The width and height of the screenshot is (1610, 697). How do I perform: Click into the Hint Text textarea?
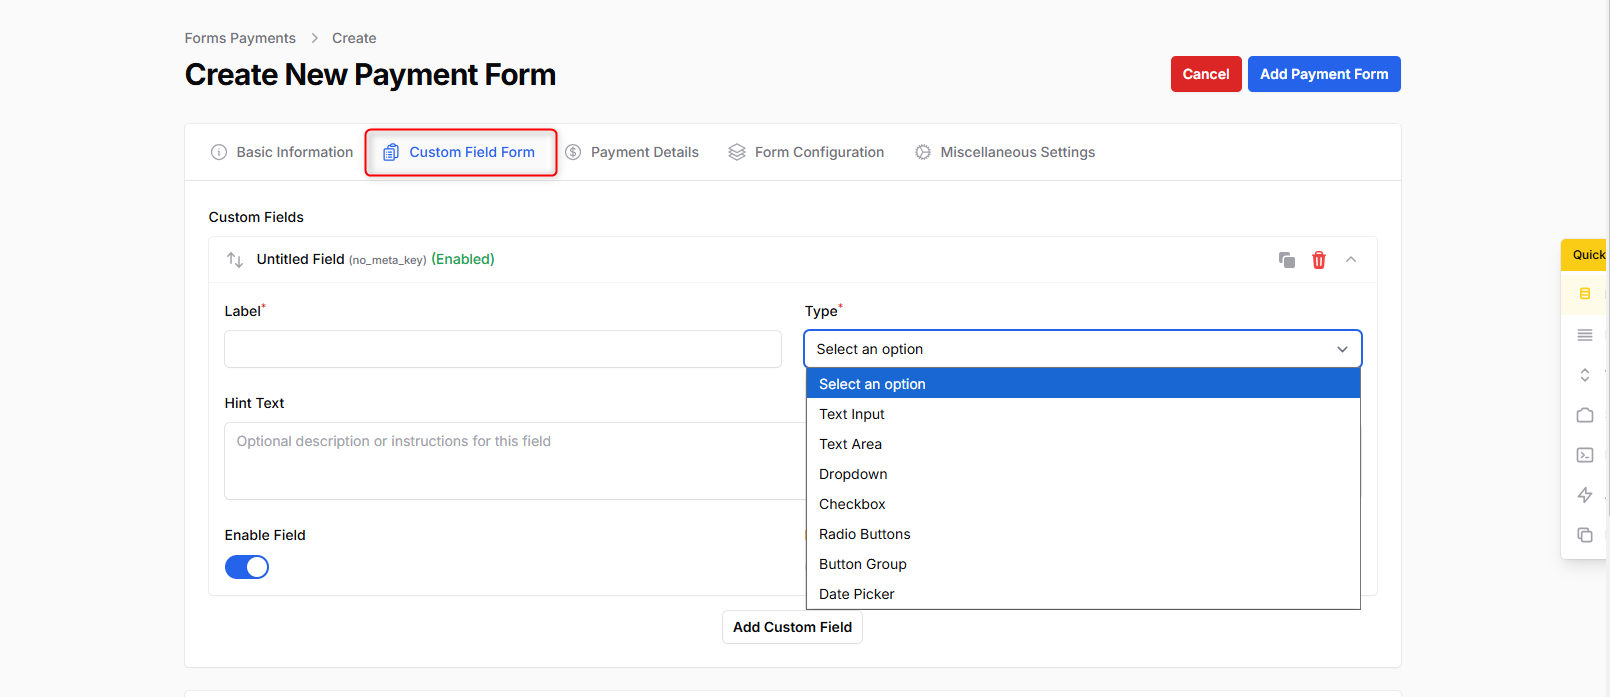pos(515,461)
